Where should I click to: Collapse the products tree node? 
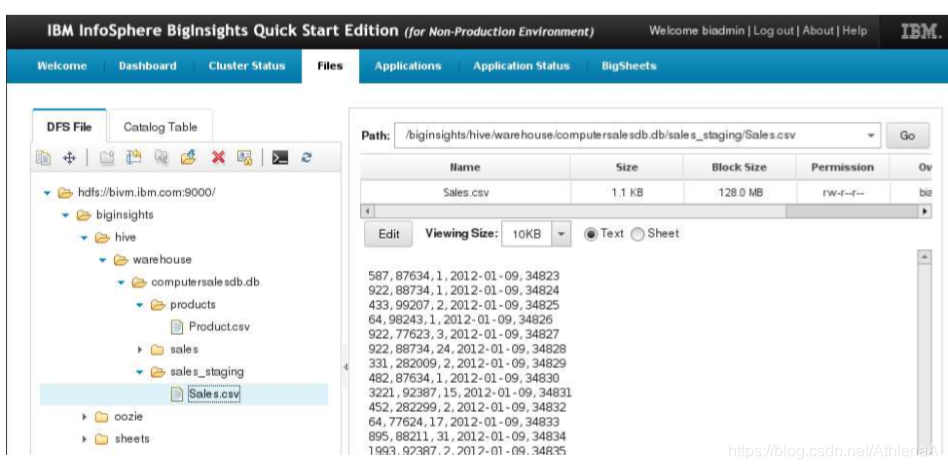click(140, 305)
